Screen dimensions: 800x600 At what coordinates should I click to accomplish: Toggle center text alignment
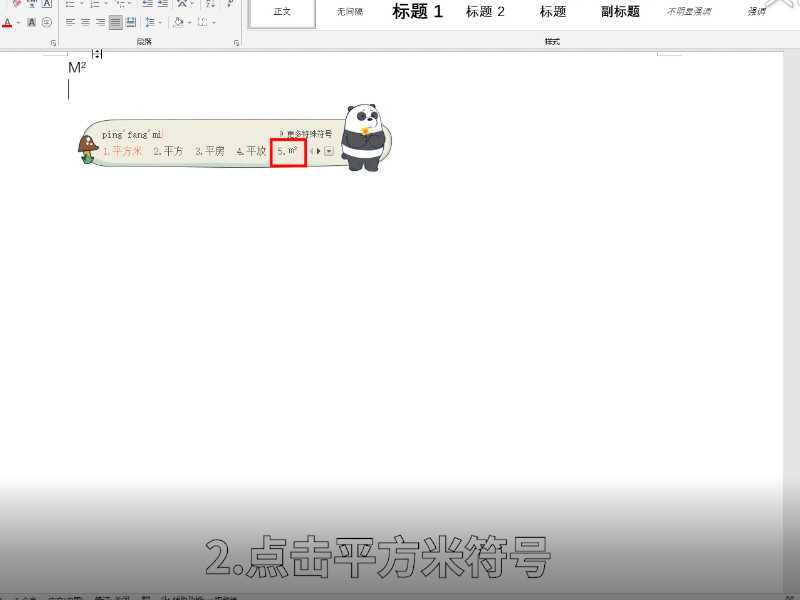click(x=87, y=23)
